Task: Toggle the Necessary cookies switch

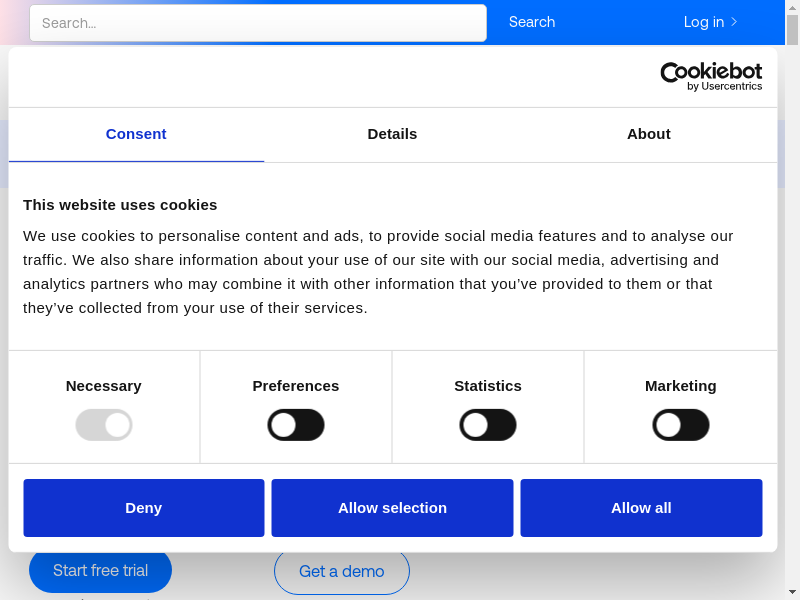Action: (104, 425)
